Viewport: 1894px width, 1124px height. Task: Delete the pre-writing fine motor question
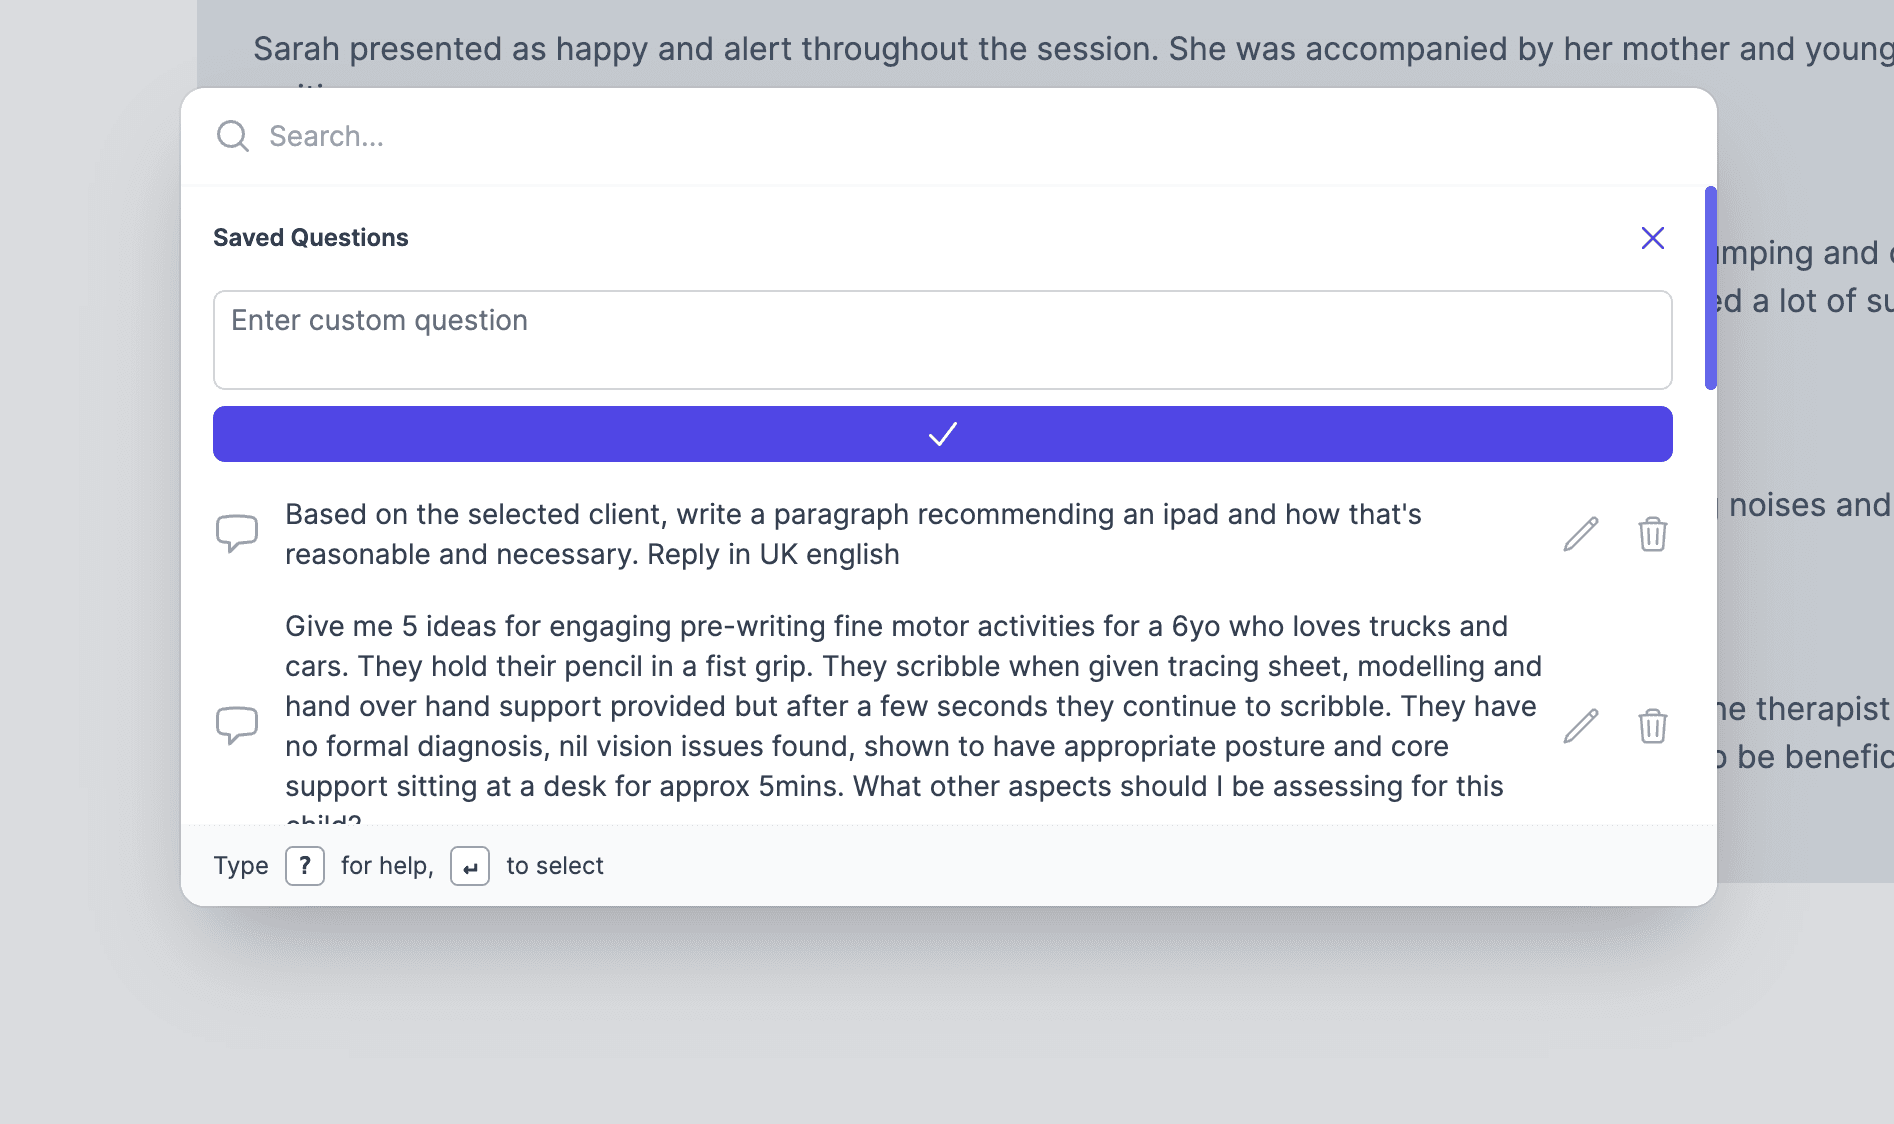tap(1652, 726)
